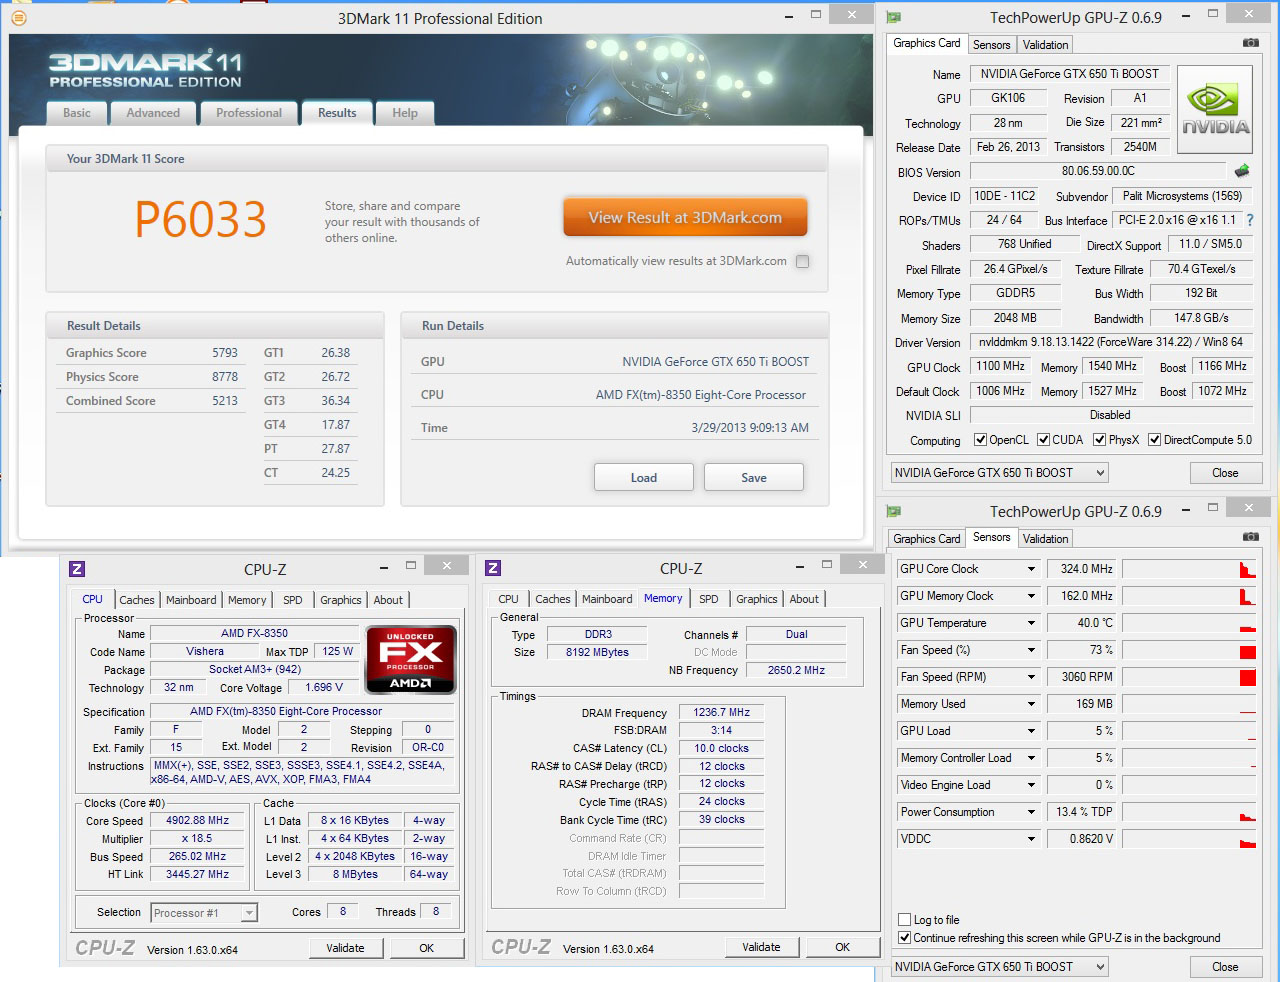1280x982 pixels.
Task: Click the BIOS Version field showing 80.06.59.00.0C
Action: point(1098,171)
